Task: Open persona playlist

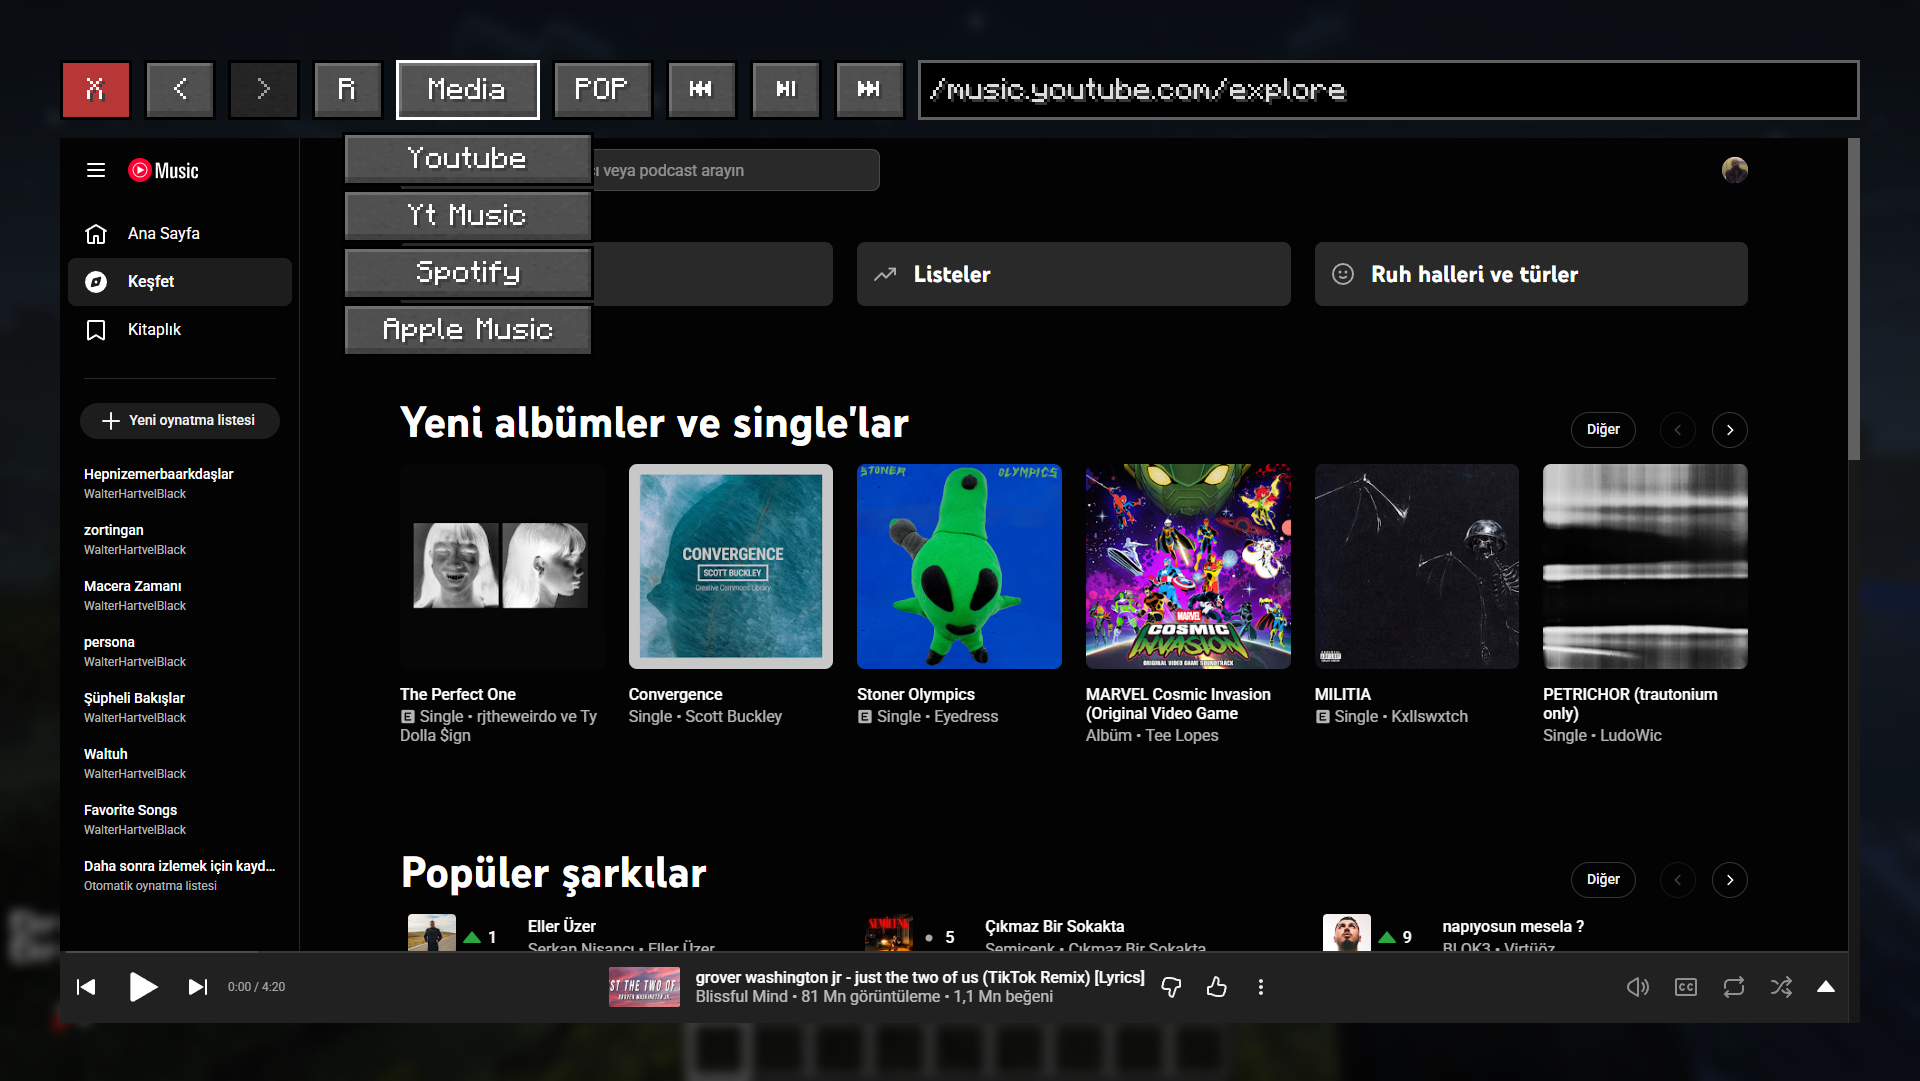Action: click(180, 651)
